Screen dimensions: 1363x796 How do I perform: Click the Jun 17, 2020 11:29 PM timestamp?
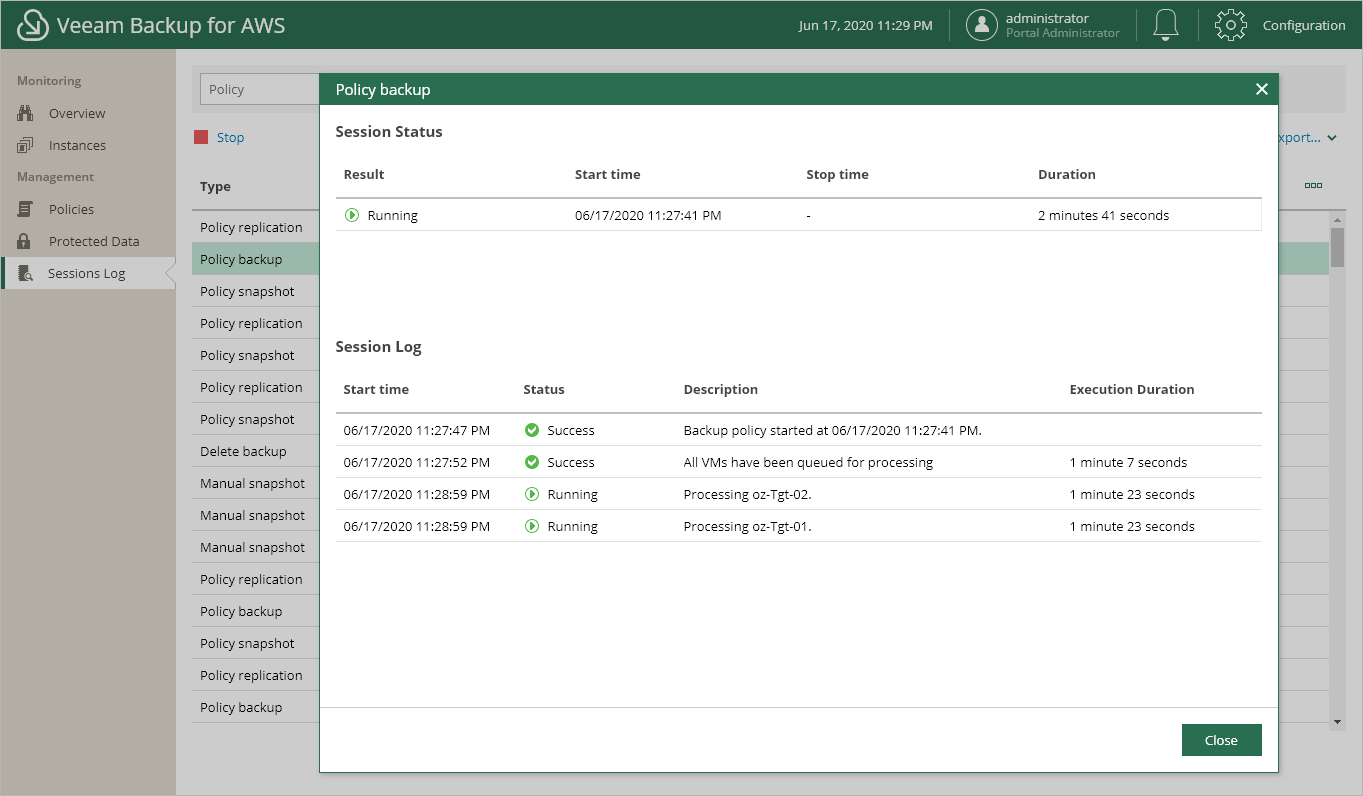[x=865, y=25]
